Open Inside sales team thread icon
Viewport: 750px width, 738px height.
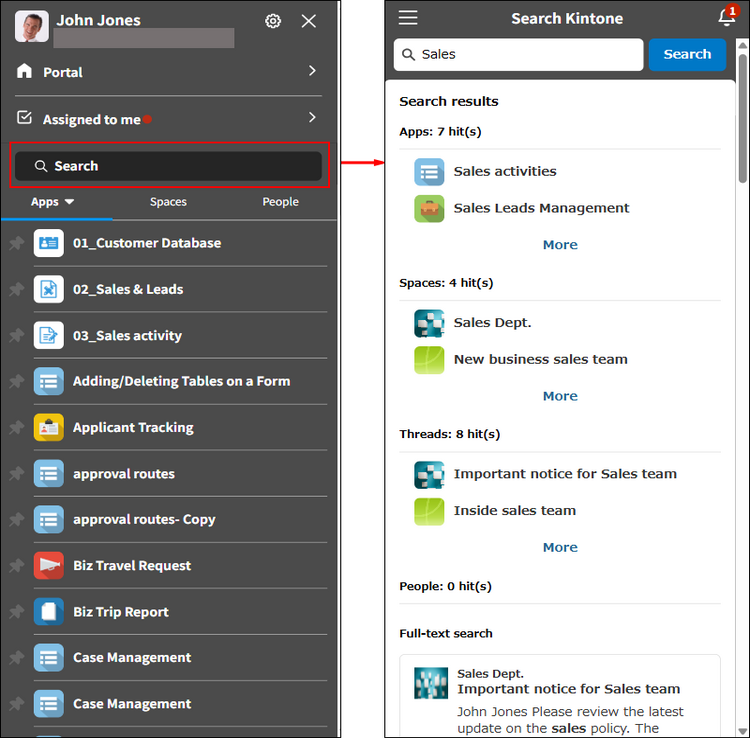click(429, 511)
